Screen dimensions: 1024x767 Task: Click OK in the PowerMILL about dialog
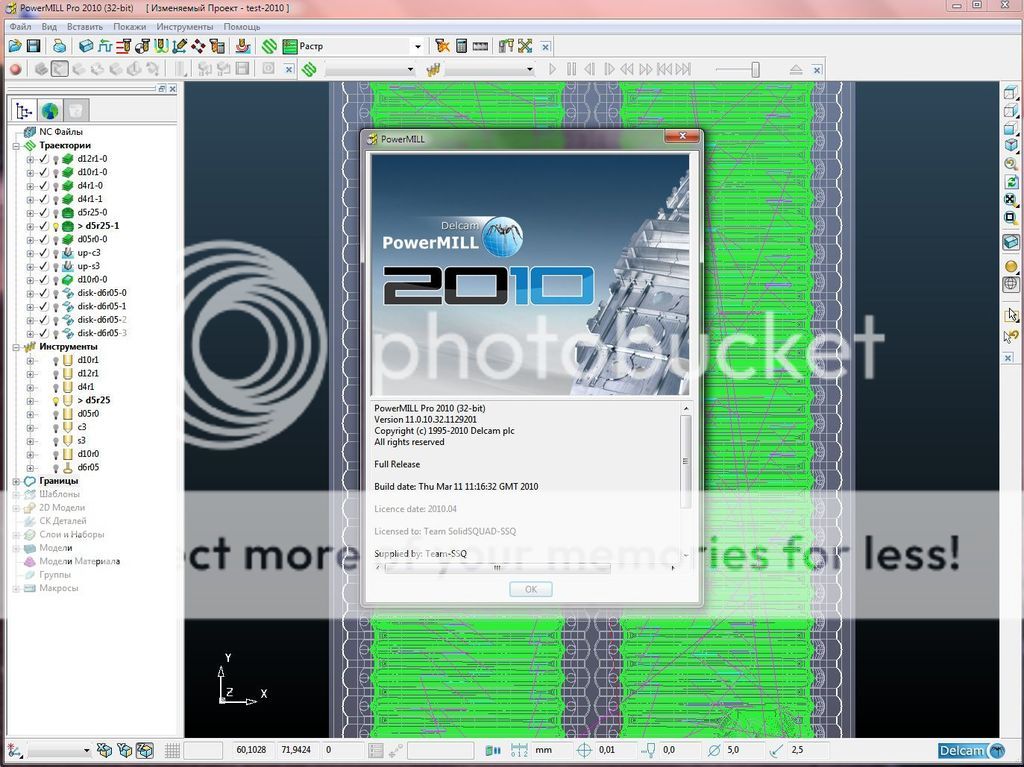530,589
